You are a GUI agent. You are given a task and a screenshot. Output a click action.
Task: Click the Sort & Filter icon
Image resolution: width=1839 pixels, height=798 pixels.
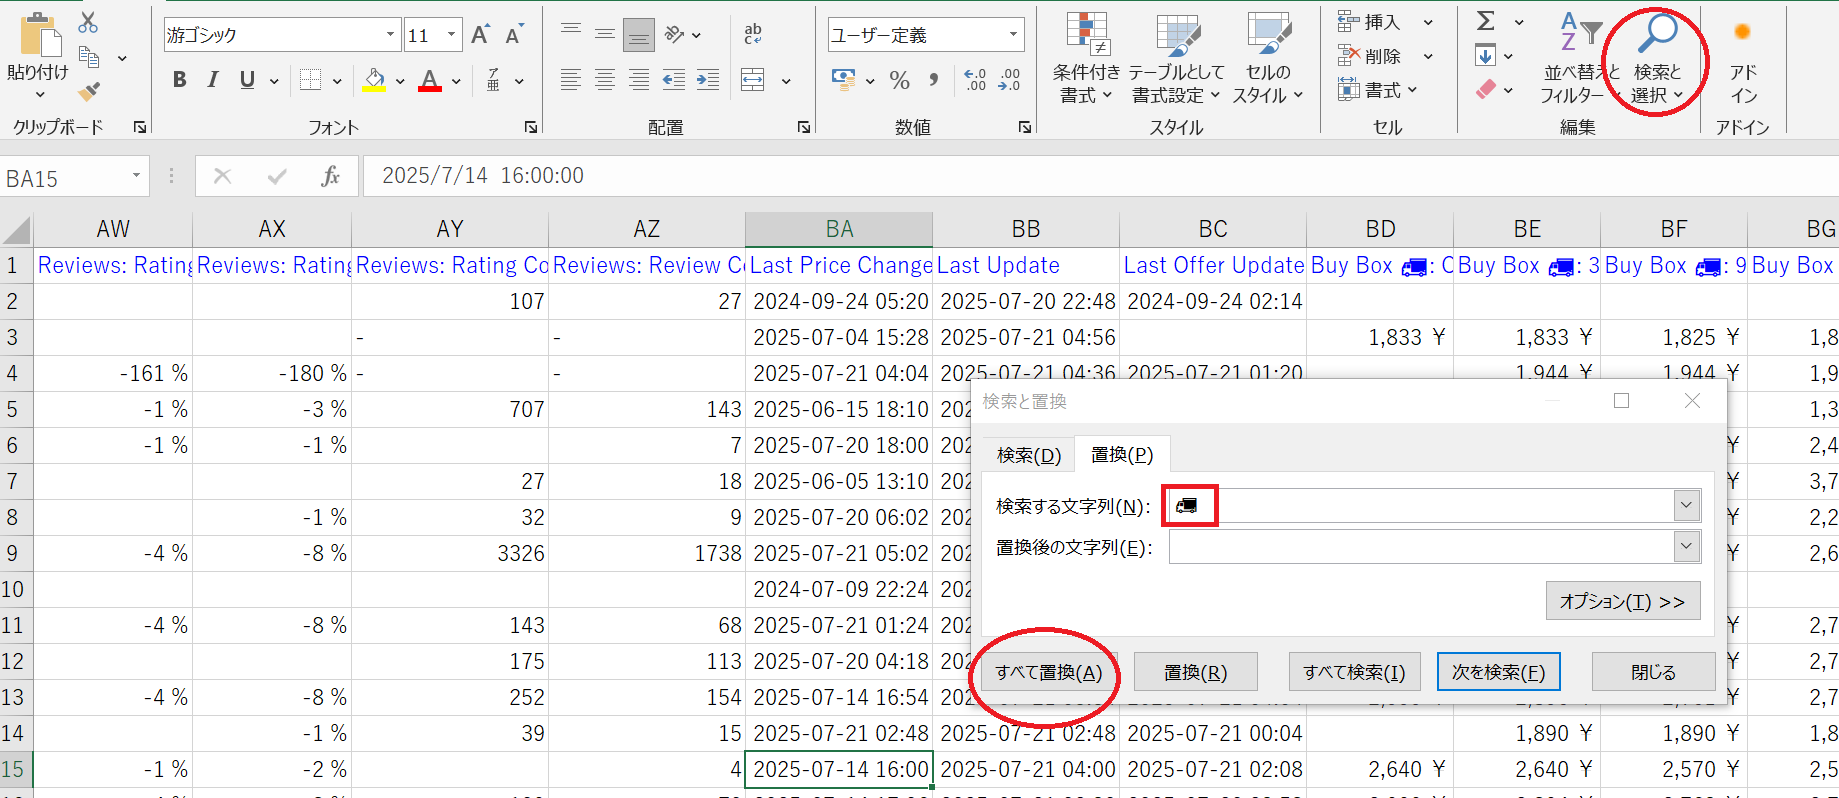1580,34
